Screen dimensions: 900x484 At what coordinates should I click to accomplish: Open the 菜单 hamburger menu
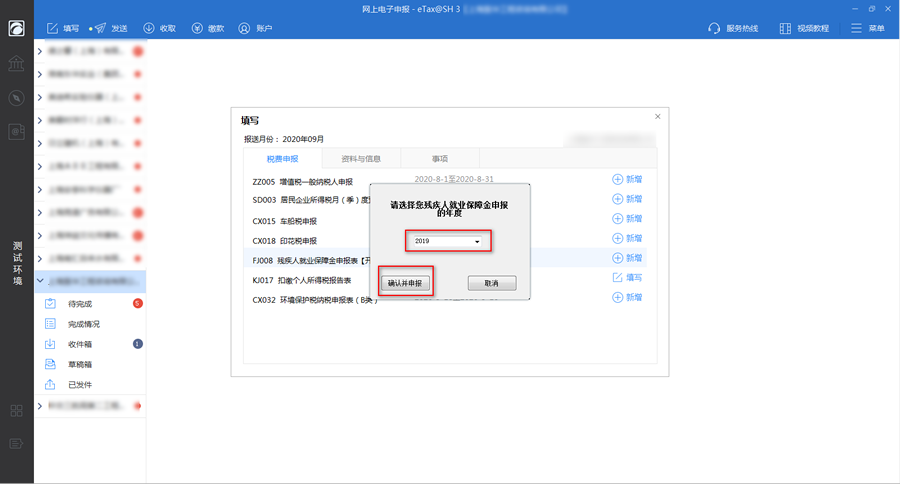point(868,28)
